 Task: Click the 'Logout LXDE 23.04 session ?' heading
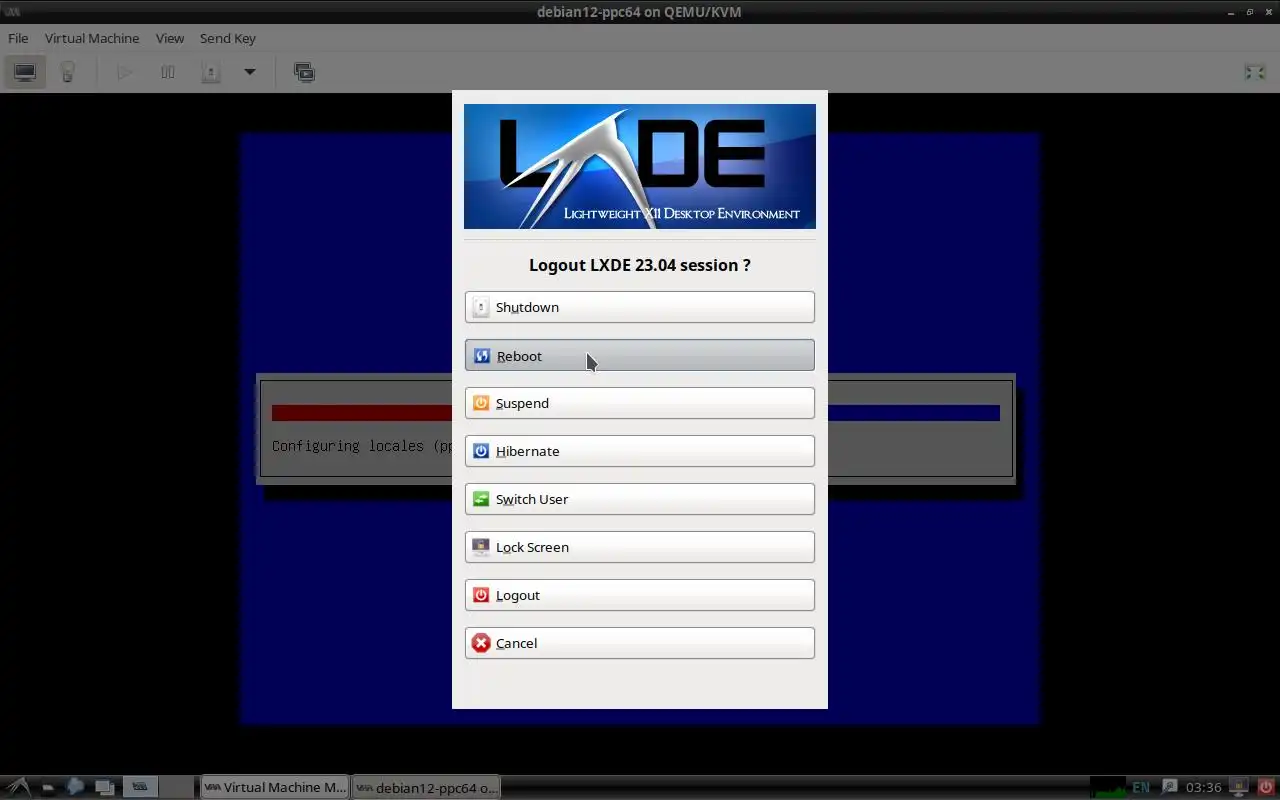pos(640,265)
